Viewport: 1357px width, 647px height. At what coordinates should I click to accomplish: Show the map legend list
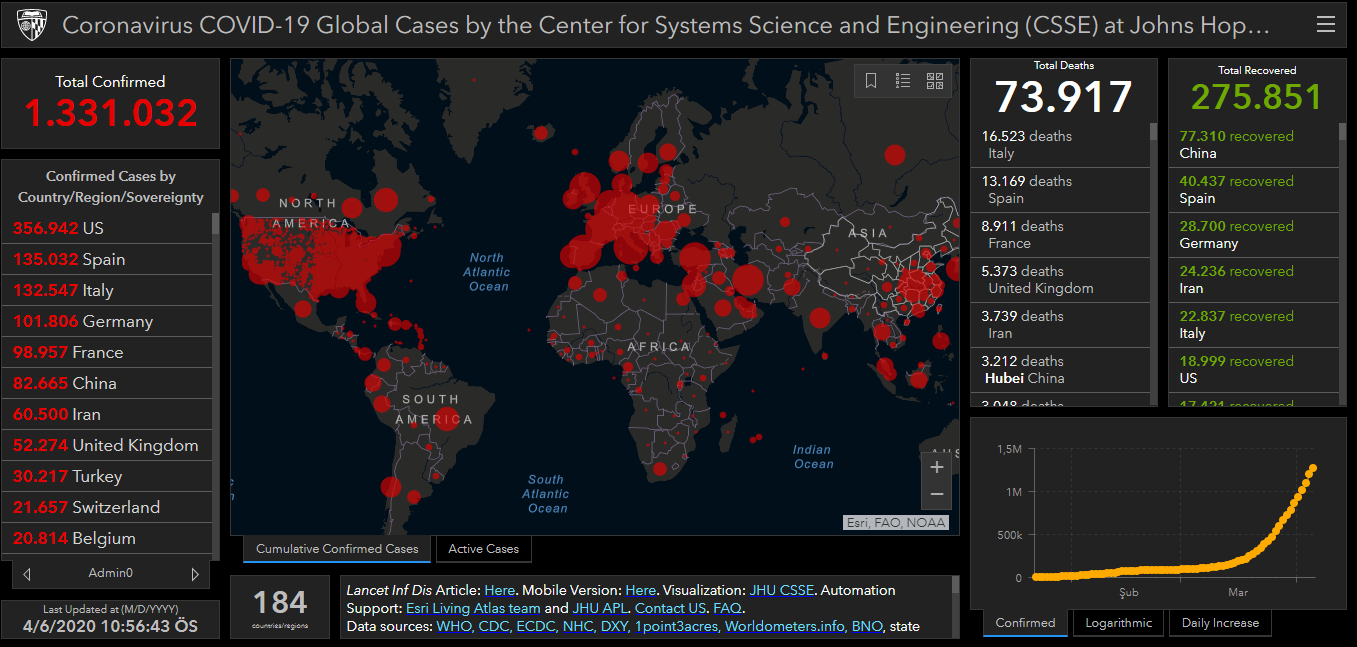(x=903, y=81)
